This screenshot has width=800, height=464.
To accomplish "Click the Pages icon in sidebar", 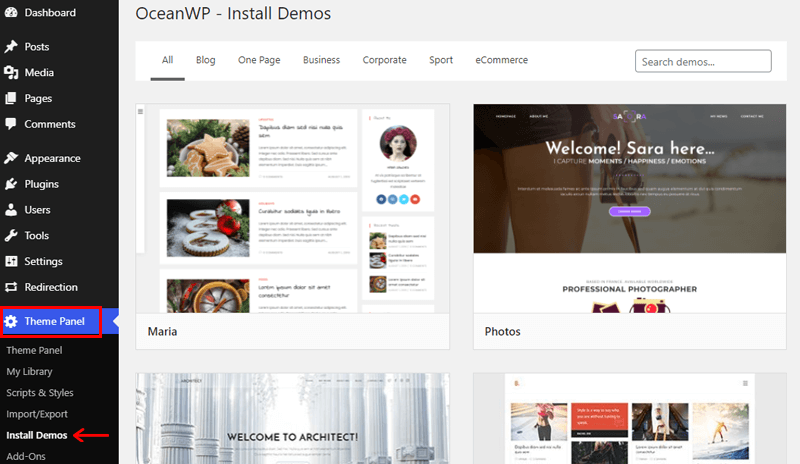I will pyautogui.click(x=11, y=98).
